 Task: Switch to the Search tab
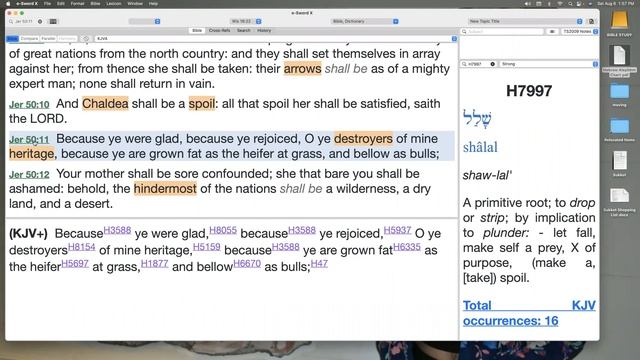click(x=244, y=31)
